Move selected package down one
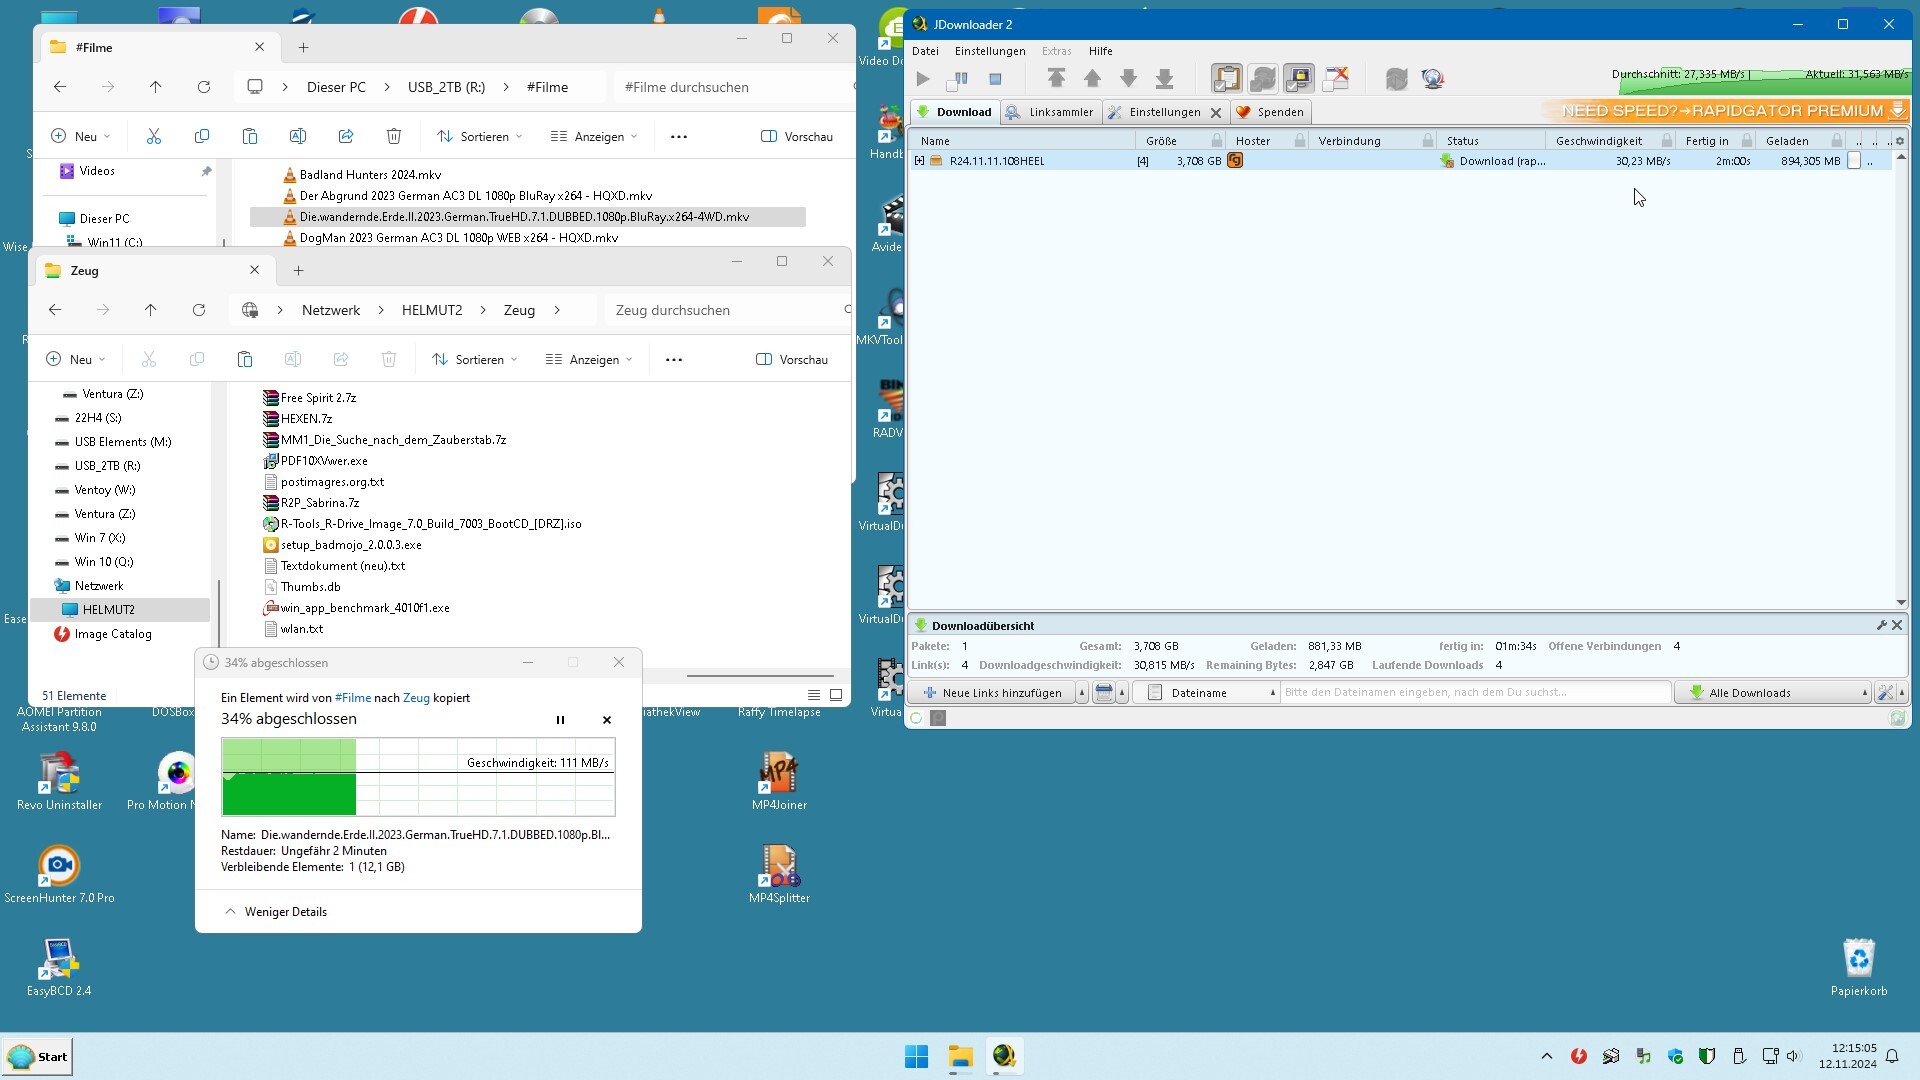Screen dimensions: 1920x1080 [1129, 78]
